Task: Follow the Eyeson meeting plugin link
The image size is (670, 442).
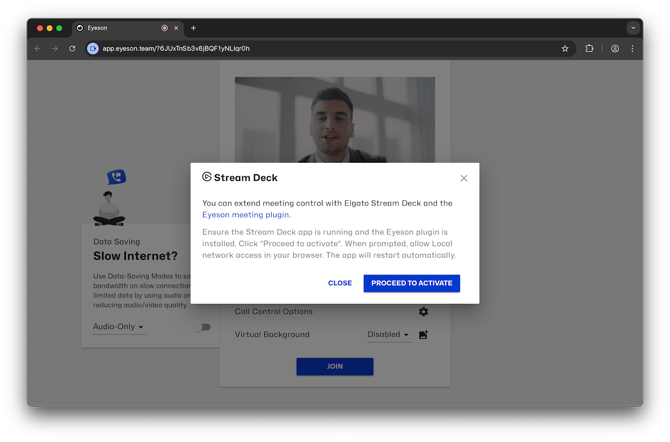Action: point(246,215)
